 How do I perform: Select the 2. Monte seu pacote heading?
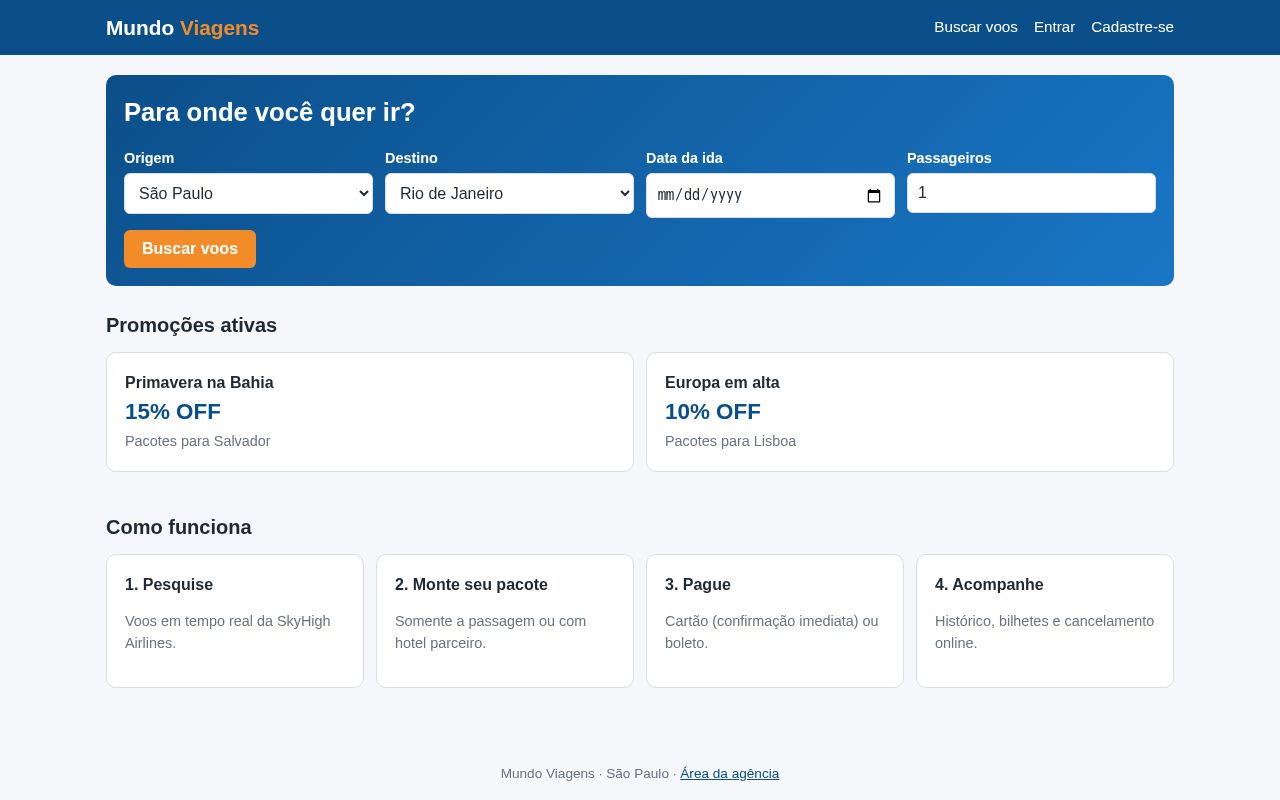tap(471, 585)
